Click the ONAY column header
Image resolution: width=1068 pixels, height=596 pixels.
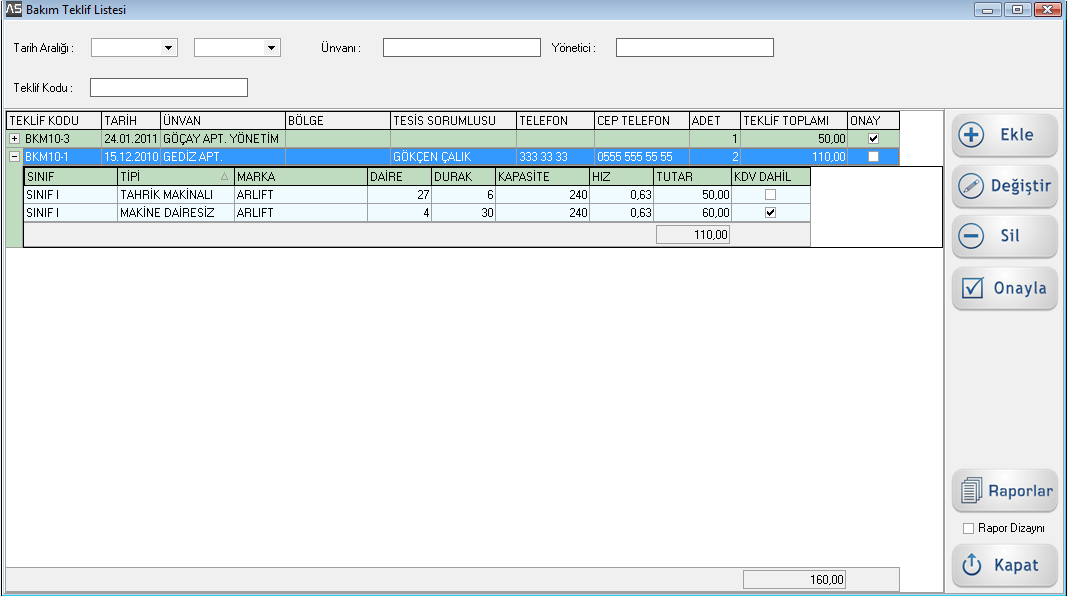(873, 121)
